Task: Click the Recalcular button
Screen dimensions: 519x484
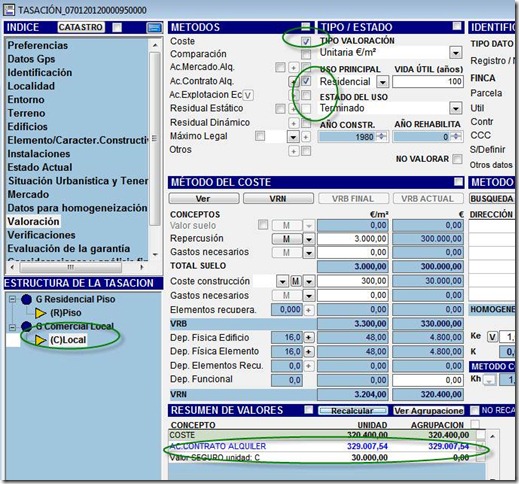Action: (353, 411)
